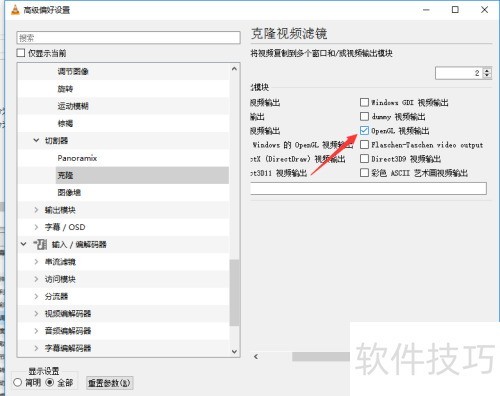Enable Flaschen-Taschen video output checkbox
The width and height of the screenshot is (500, 396).
click(x=364, y=145)
